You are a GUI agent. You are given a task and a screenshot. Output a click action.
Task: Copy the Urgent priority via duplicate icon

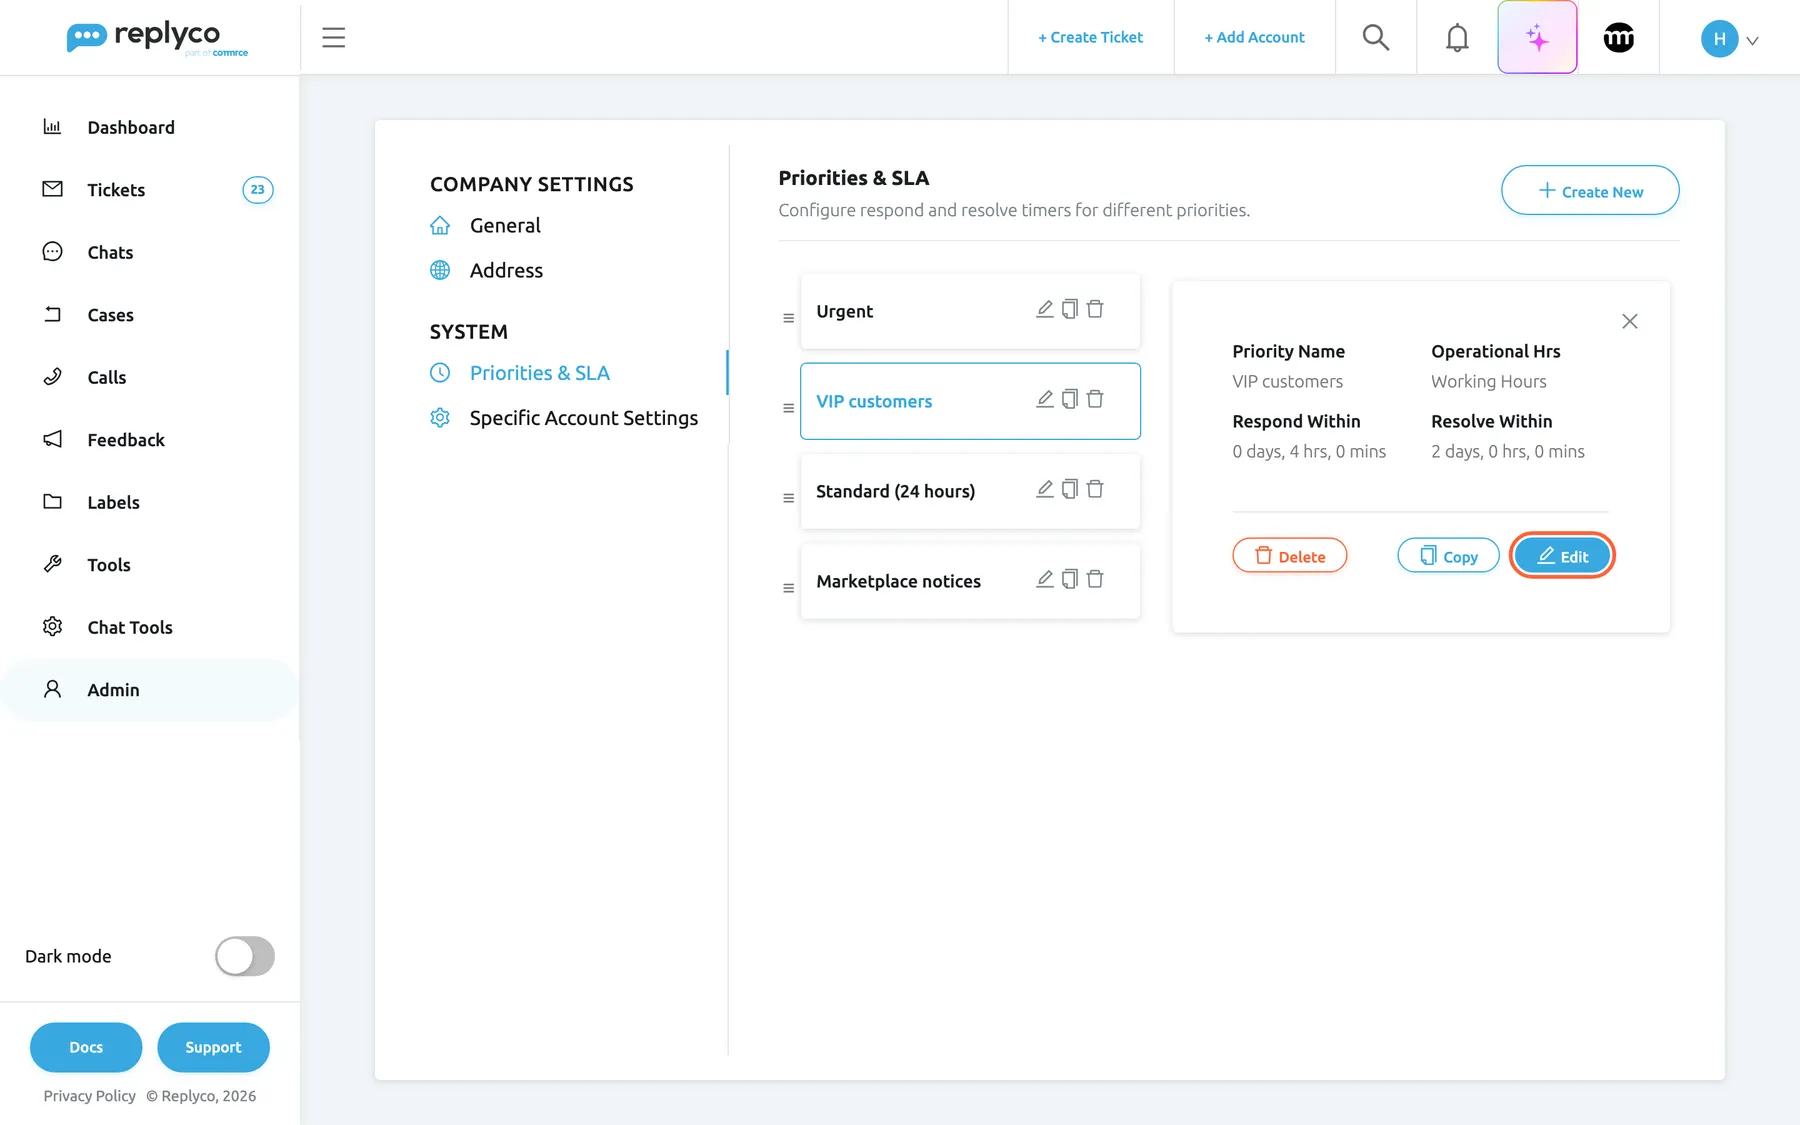[1069, 309]
